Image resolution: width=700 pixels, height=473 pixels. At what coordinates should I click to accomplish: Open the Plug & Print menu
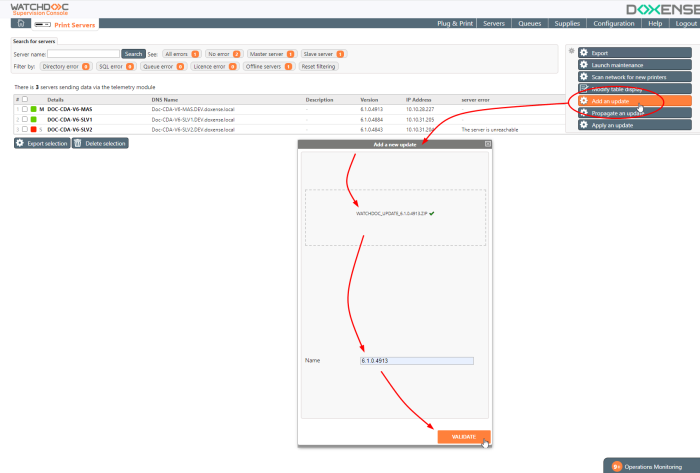coord(455,22)
